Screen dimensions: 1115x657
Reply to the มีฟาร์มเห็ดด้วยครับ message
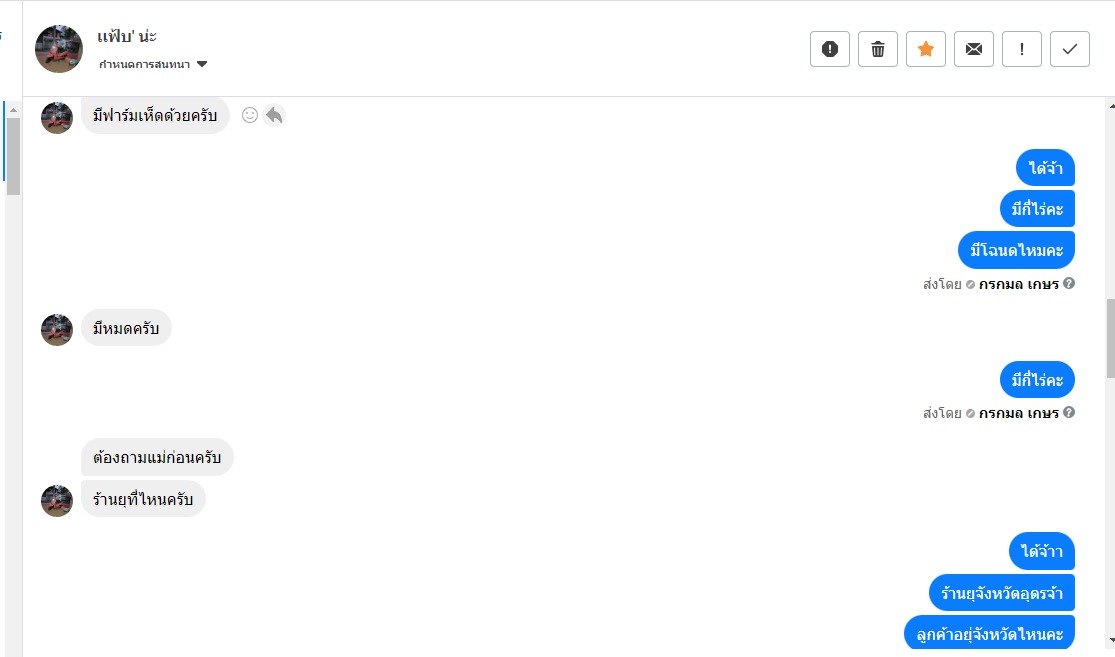point(274,115)
